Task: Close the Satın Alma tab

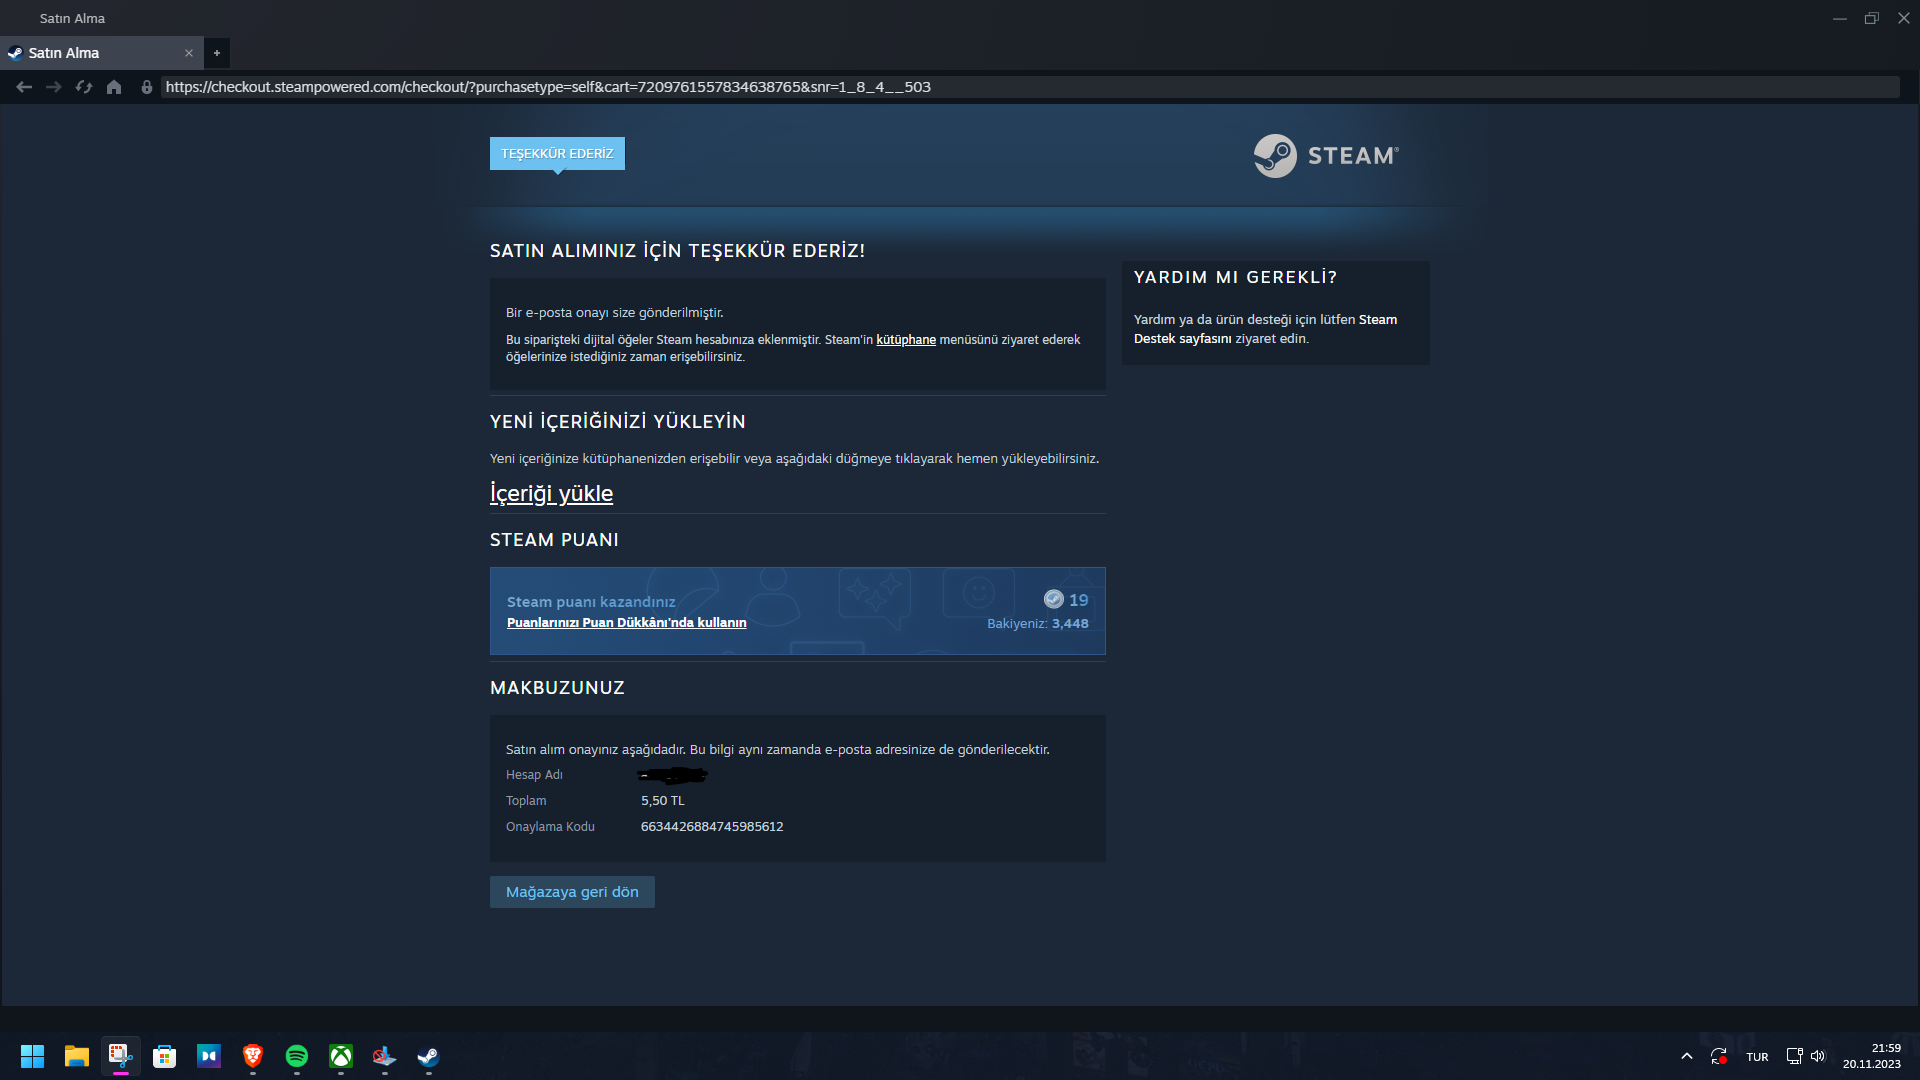Action: 189,53
